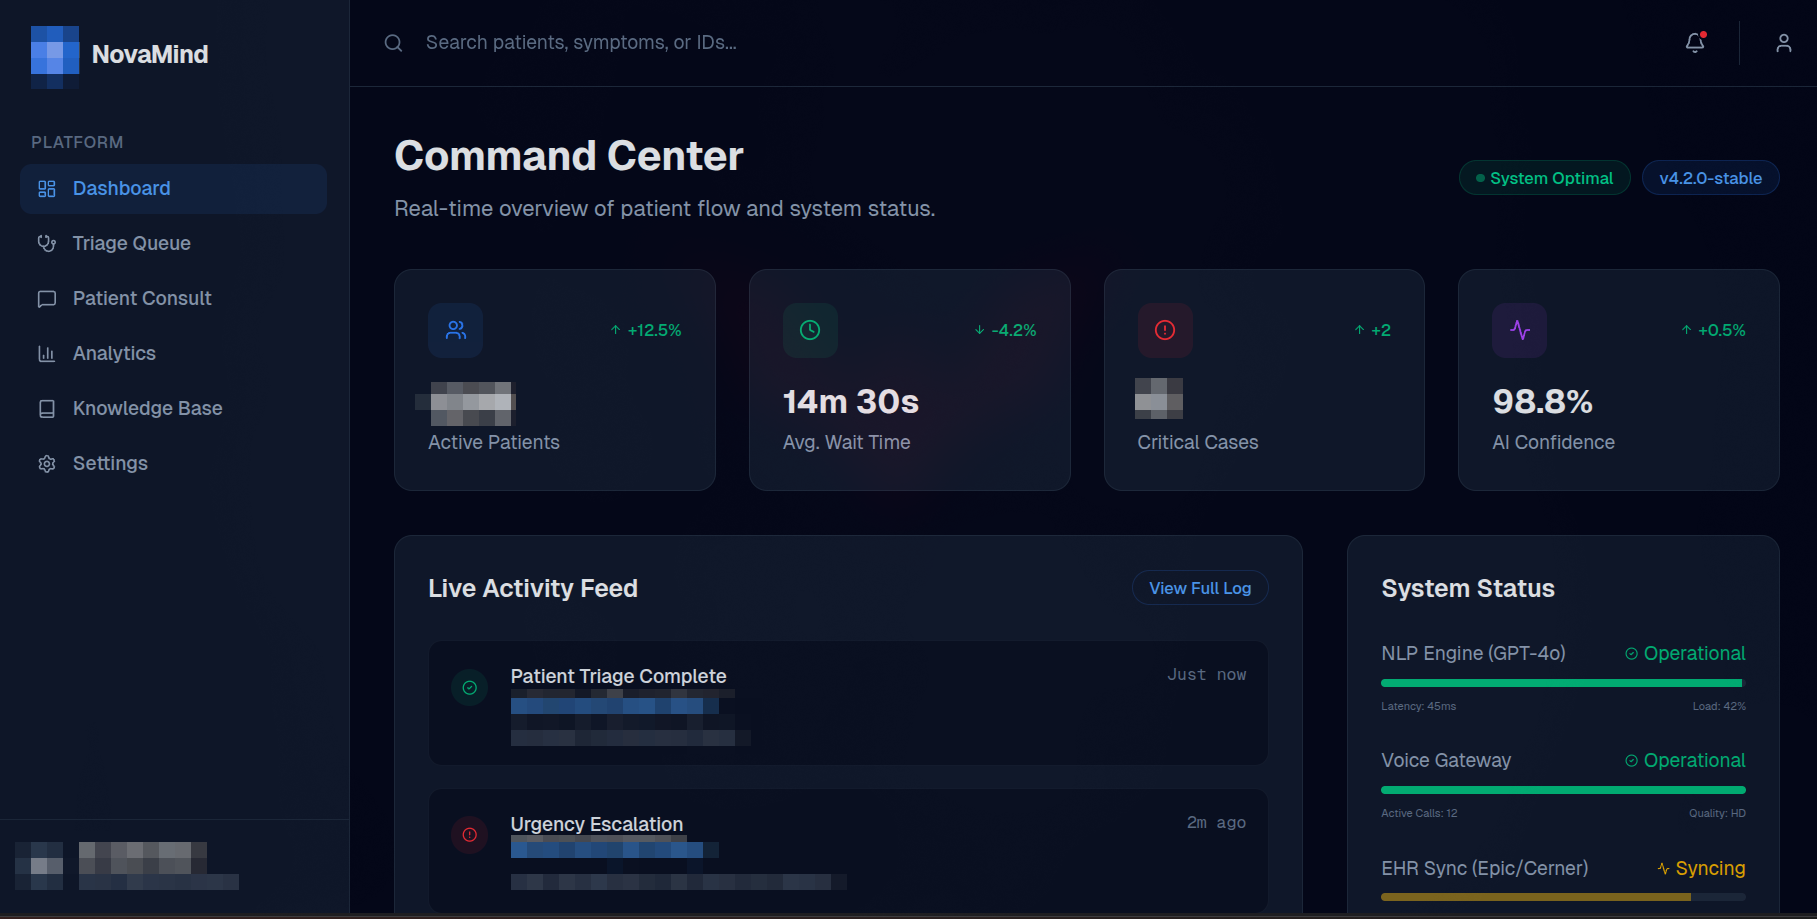Click the 14m 30s wait time value
Viewport: 1817px width, 919px height.
851,402
